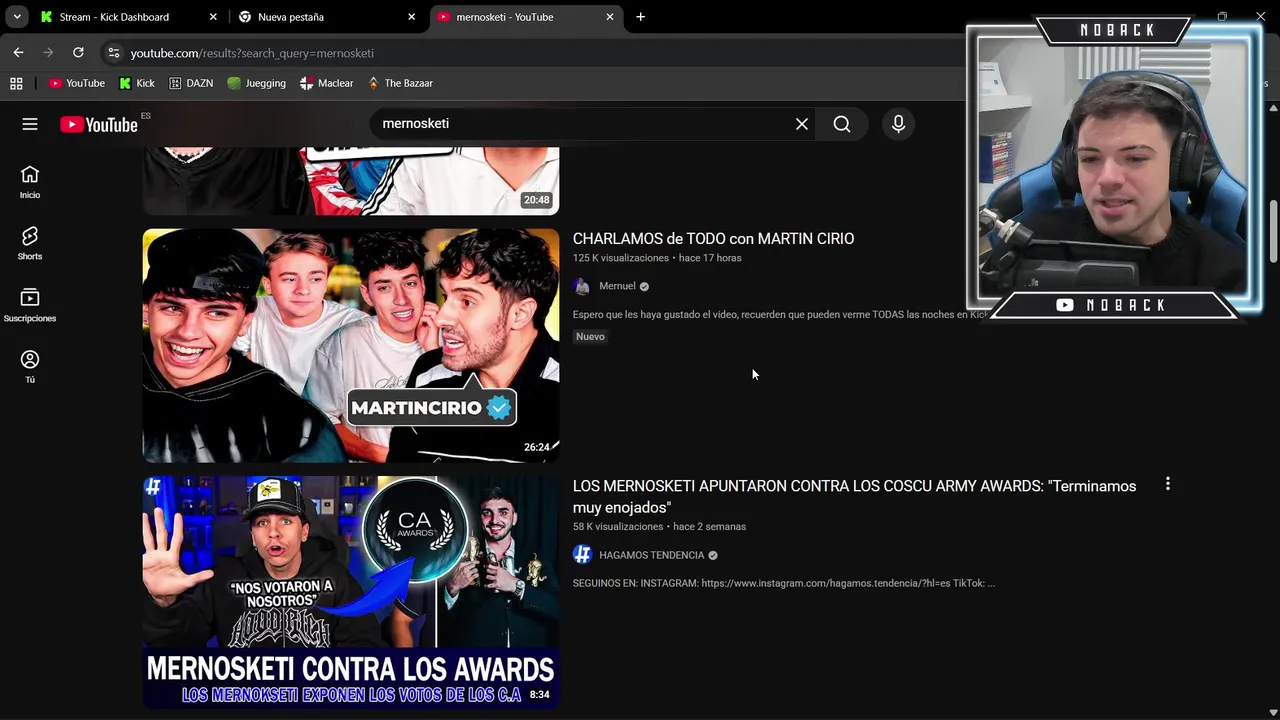
Task: Click the 'SEGUINOS EN: INSTAGRAM' description
Action: click(x=784, y=583)
